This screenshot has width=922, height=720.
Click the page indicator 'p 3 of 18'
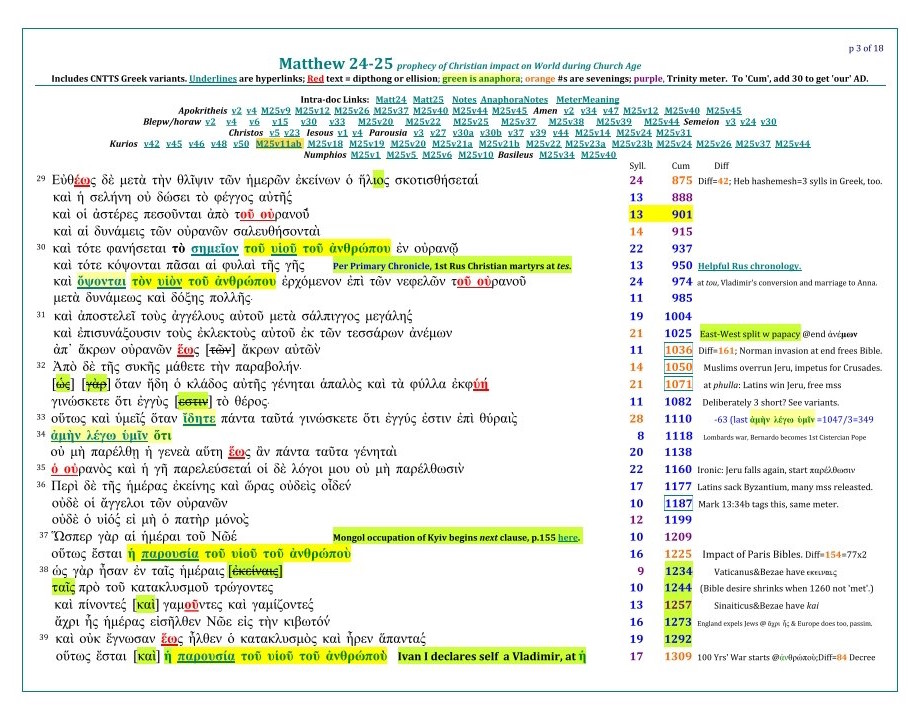click(x=866, y=48)
